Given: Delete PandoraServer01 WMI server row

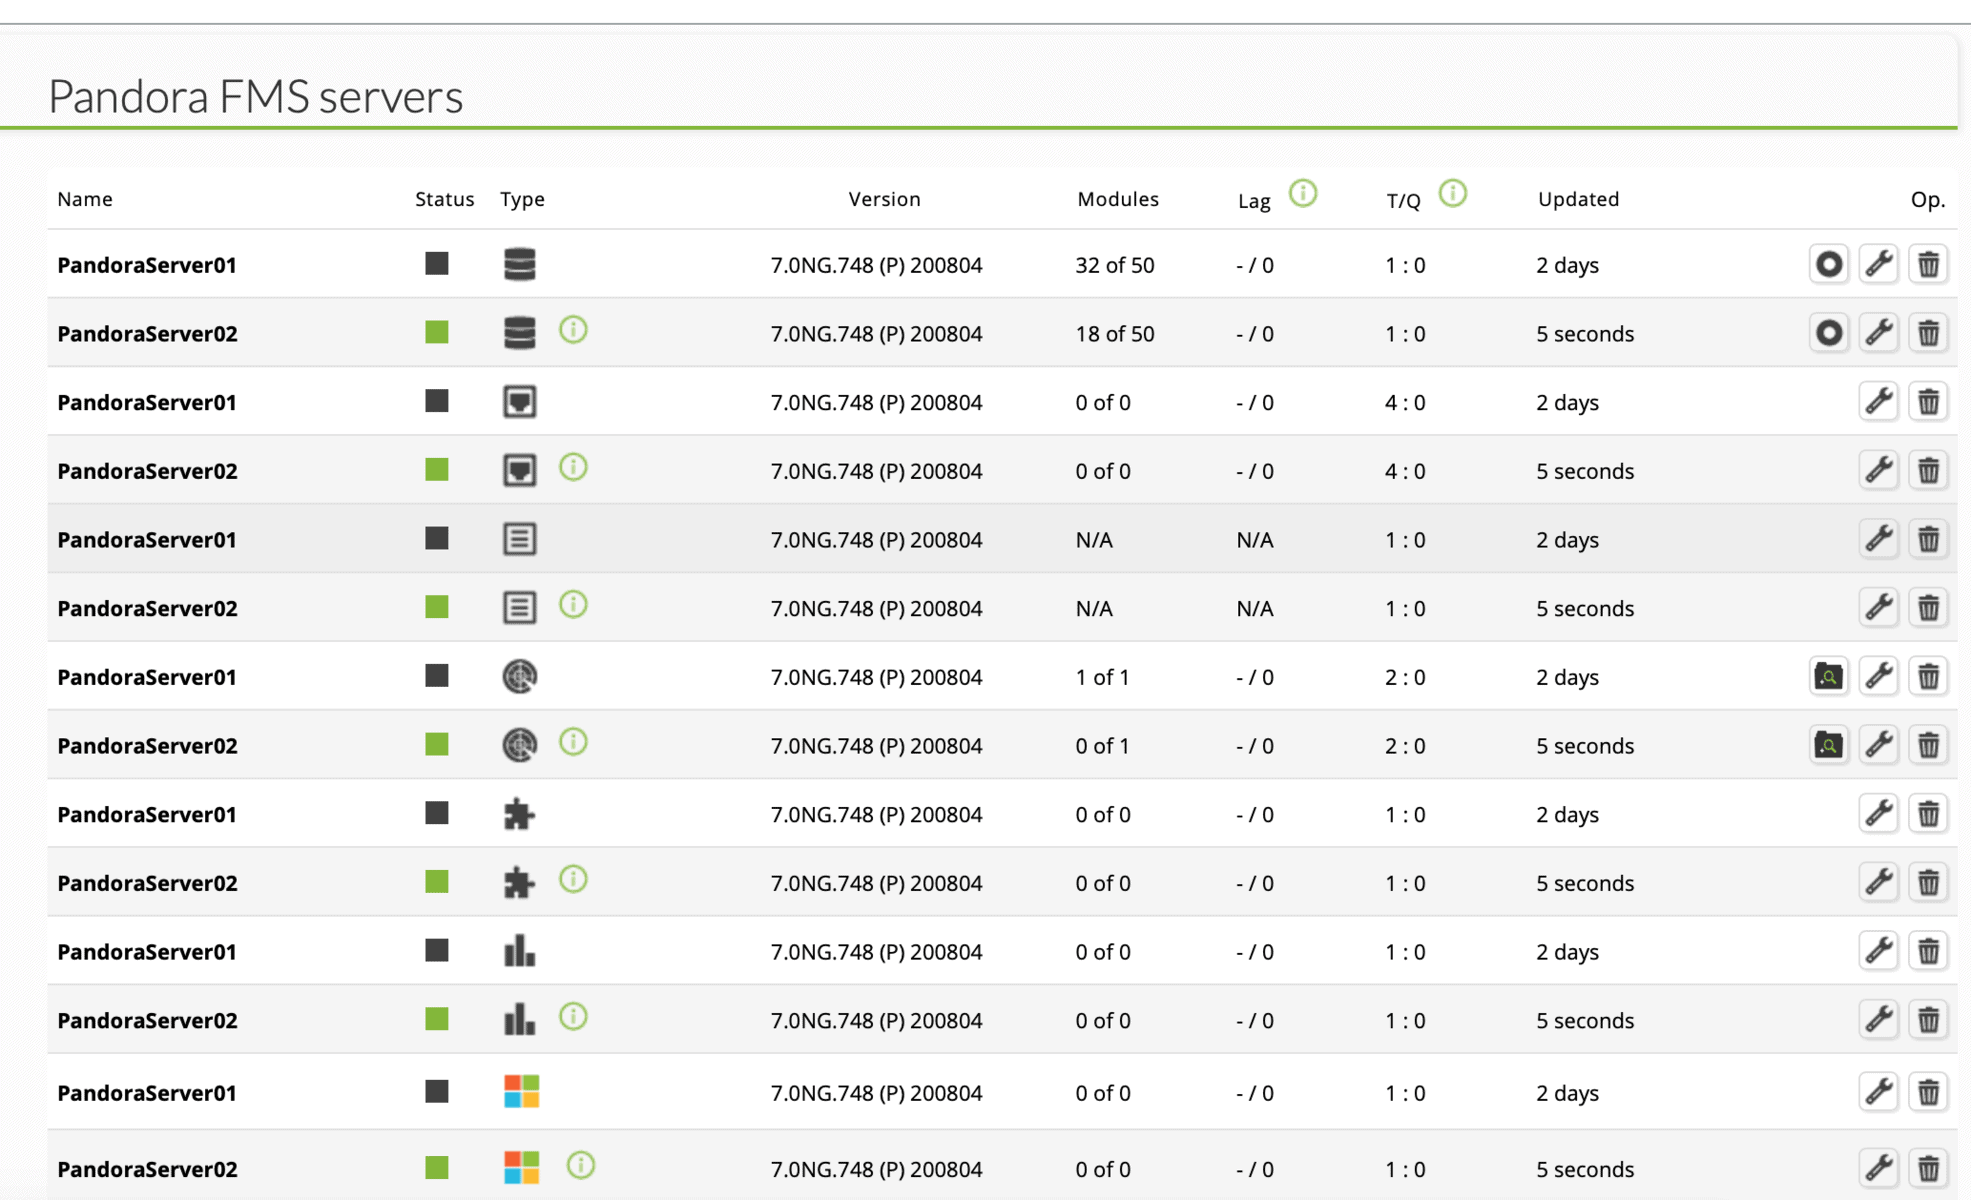Looking at the screenshot, I should click(x=1928, y=1092).
